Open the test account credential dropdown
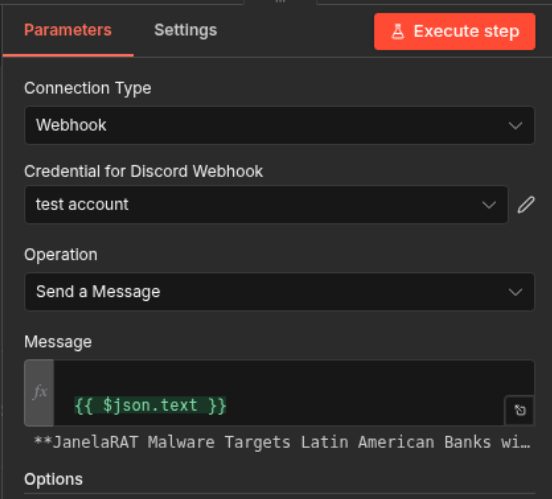Viewport: 552px width, 499px height. coord(266,204)
